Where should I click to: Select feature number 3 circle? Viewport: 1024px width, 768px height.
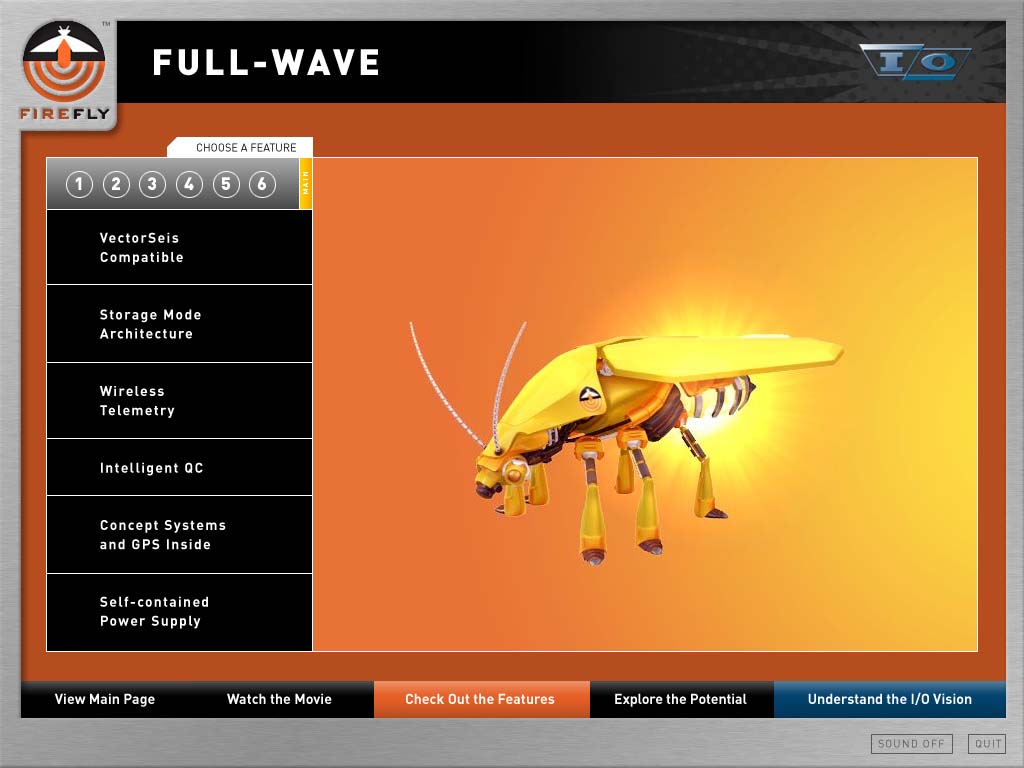[152, 184]
